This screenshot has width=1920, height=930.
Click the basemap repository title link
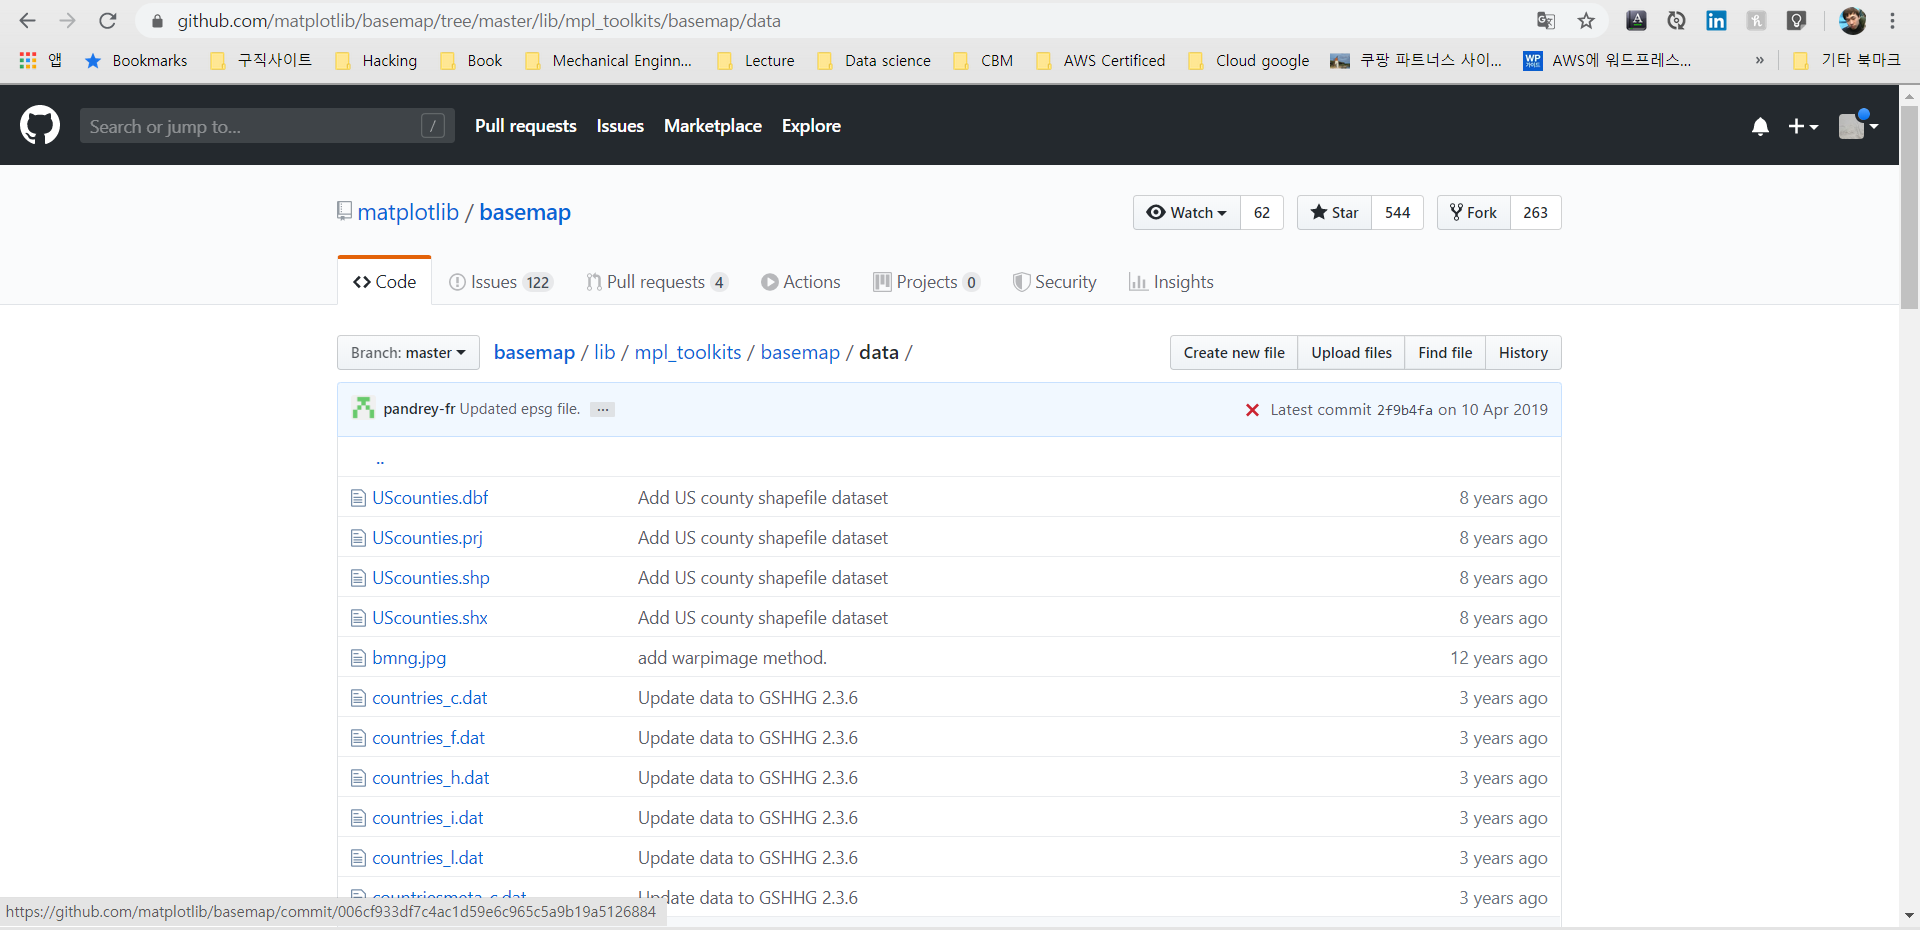pyautogui.click(x=525, y=212)
